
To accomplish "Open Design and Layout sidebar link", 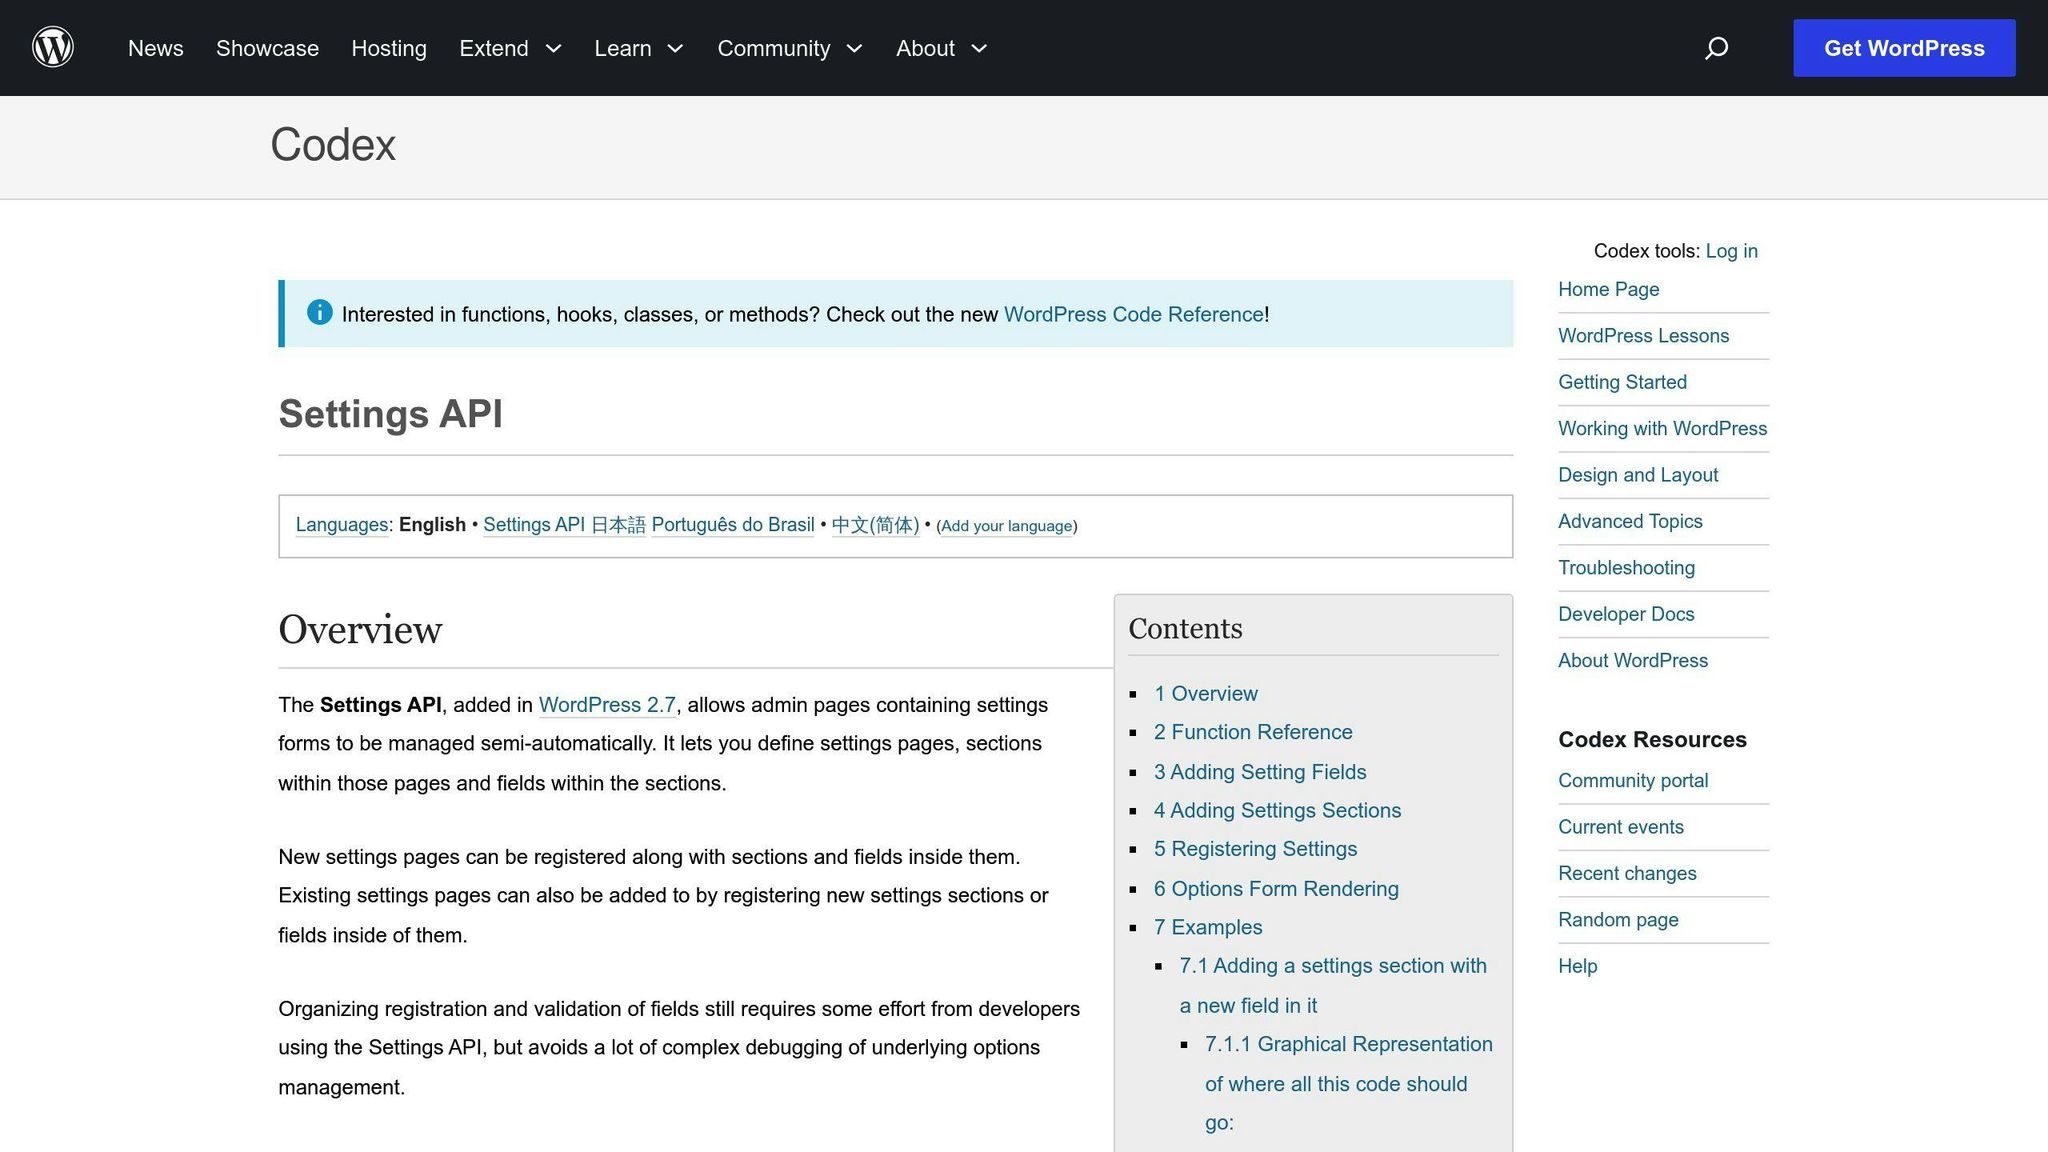I will [1638, 475].
